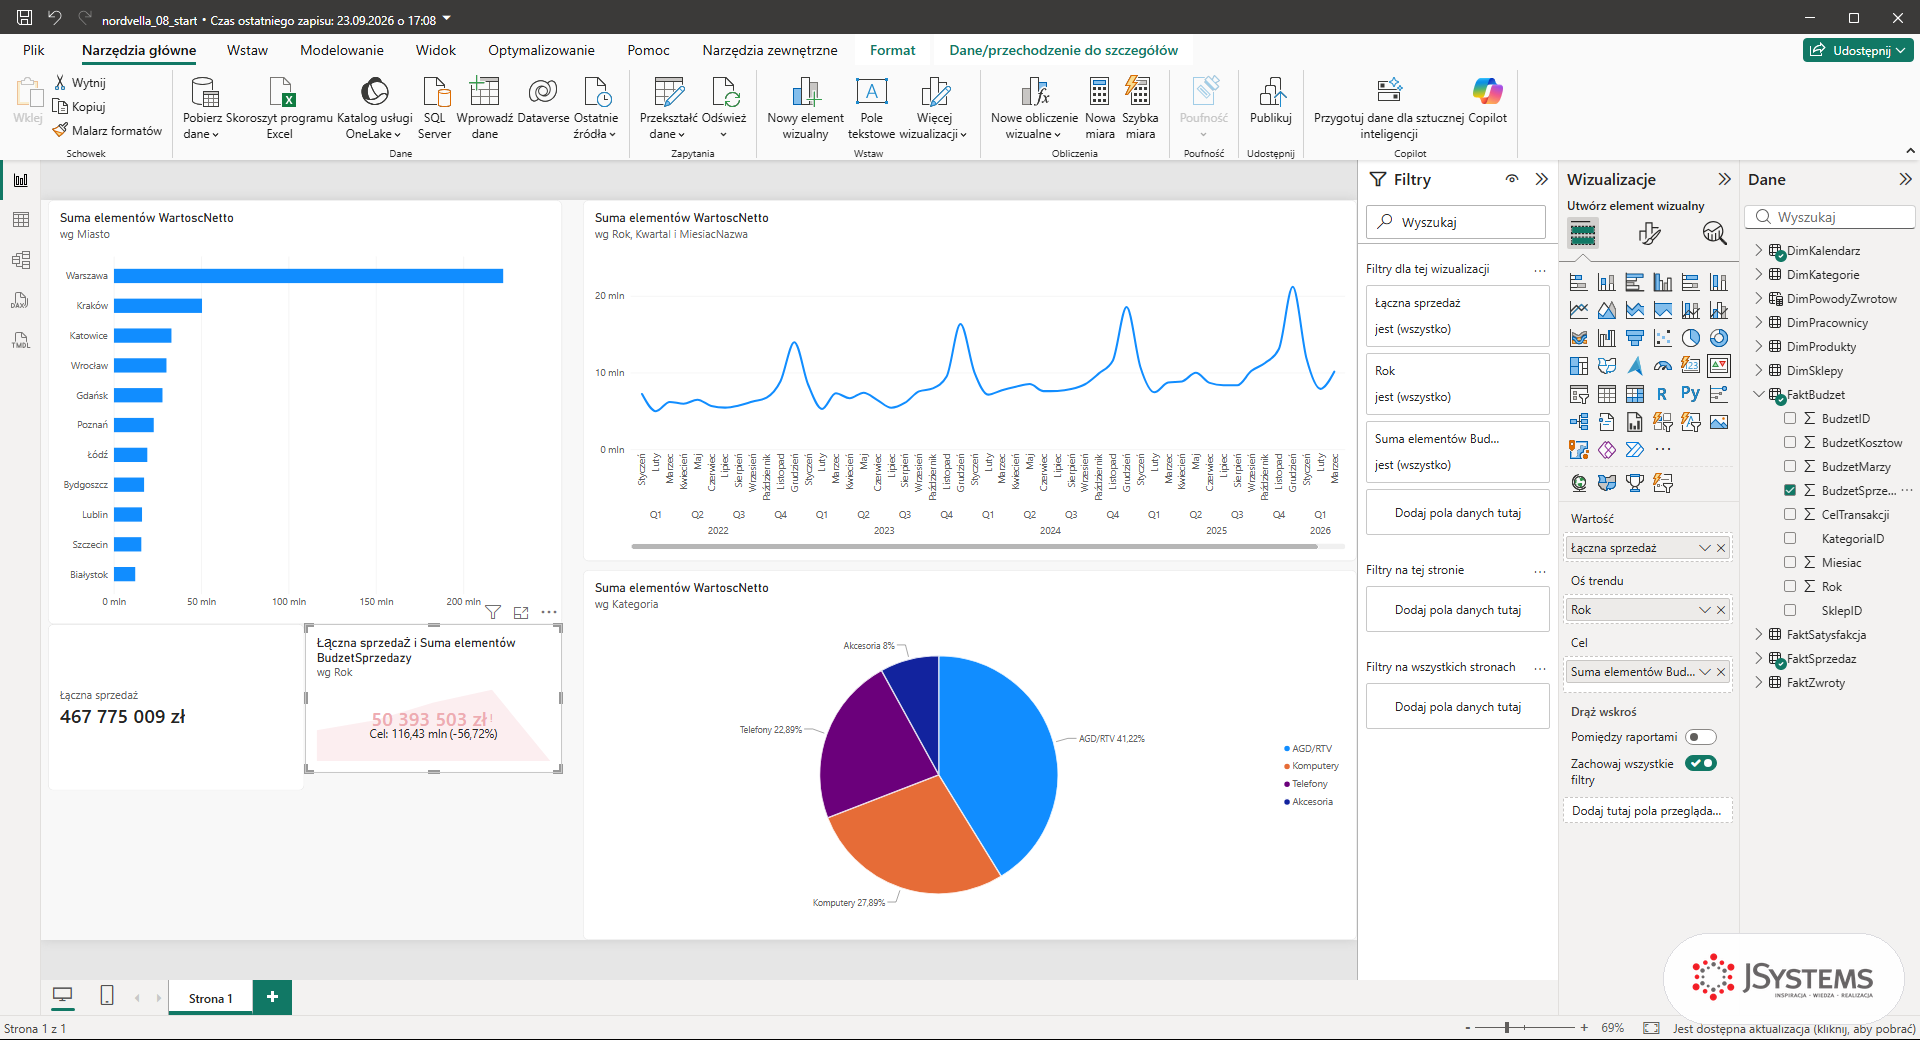Expand the FaktSprzedaz table
Viewport: 1920px width, 1040px height.
click(1759, 658)
